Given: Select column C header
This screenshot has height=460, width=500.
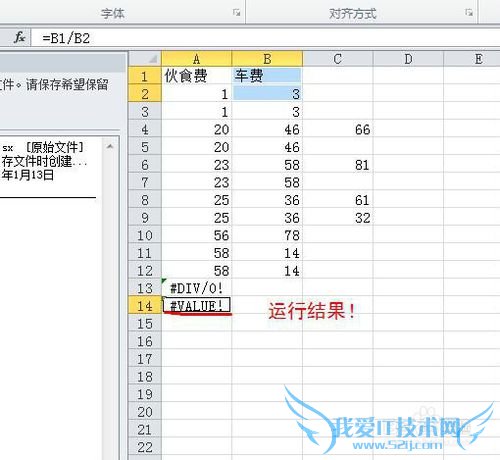Looking at the screenshot, I should pos(338,59).
